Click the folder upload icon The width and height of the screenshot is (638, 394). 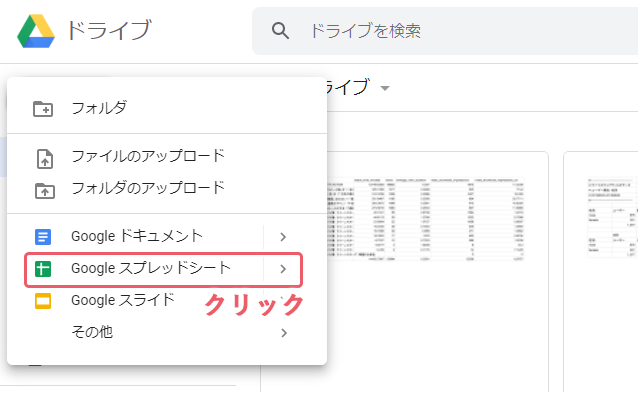point(45,190)
